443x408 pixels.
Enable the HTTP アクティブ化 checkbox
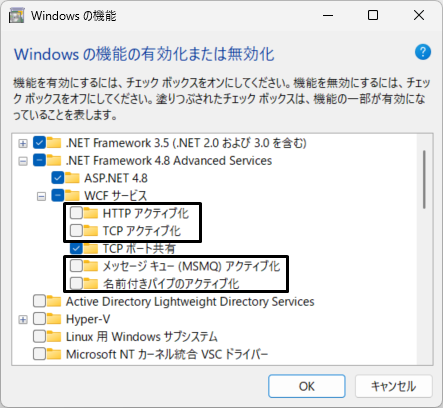pyautogui.click(x=76, y=213)
